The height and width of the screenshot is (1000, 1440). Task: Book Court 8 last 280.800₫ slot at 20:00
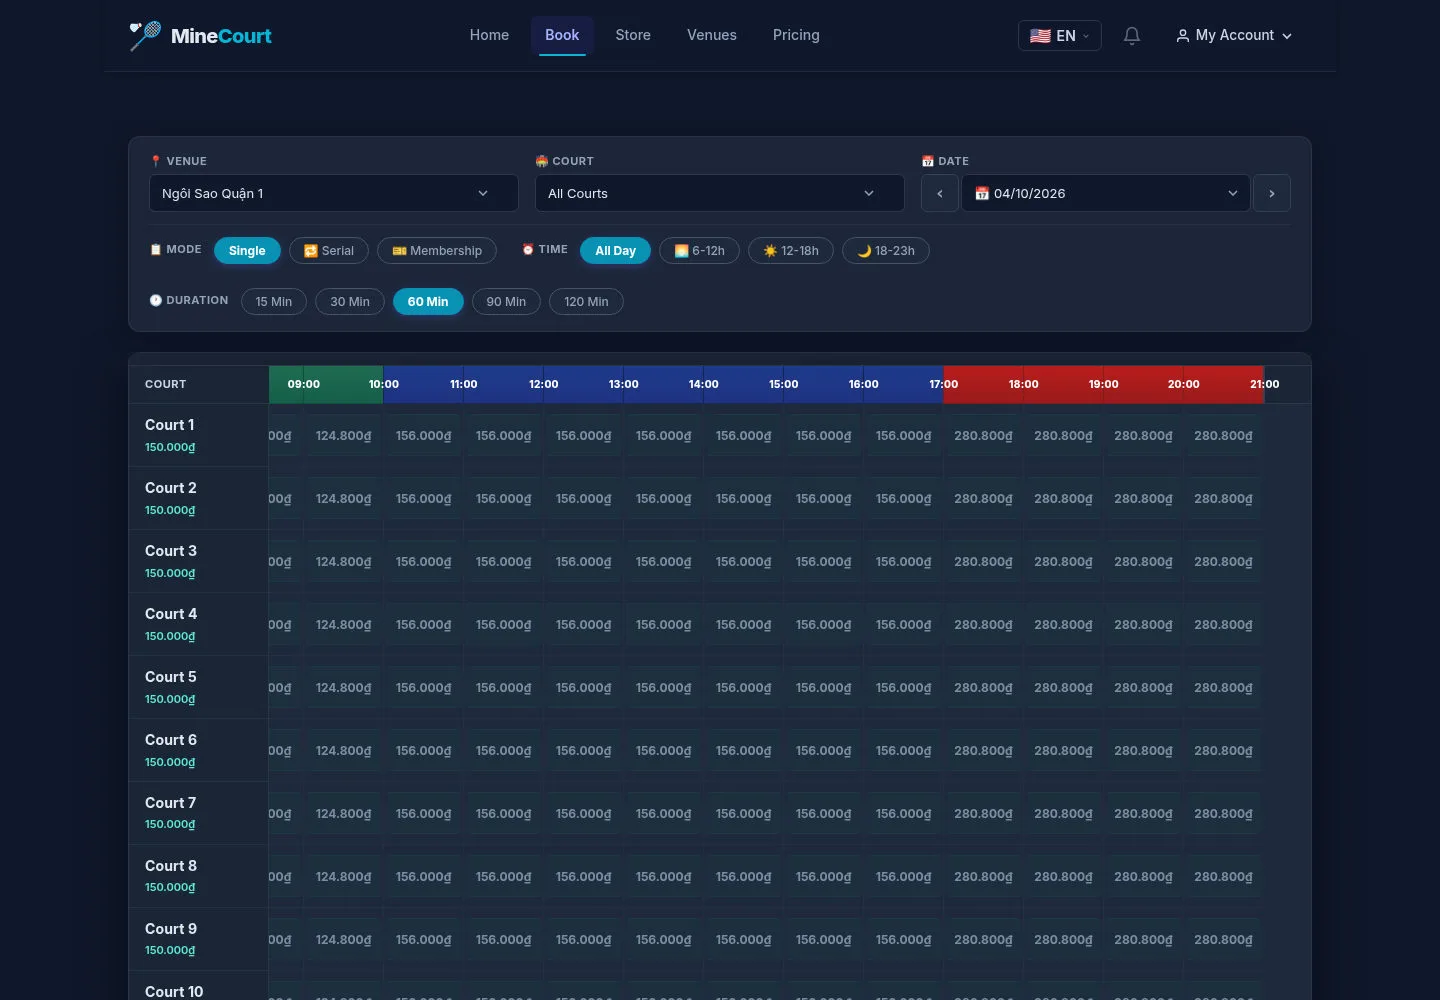click(x=1223, y=877)
